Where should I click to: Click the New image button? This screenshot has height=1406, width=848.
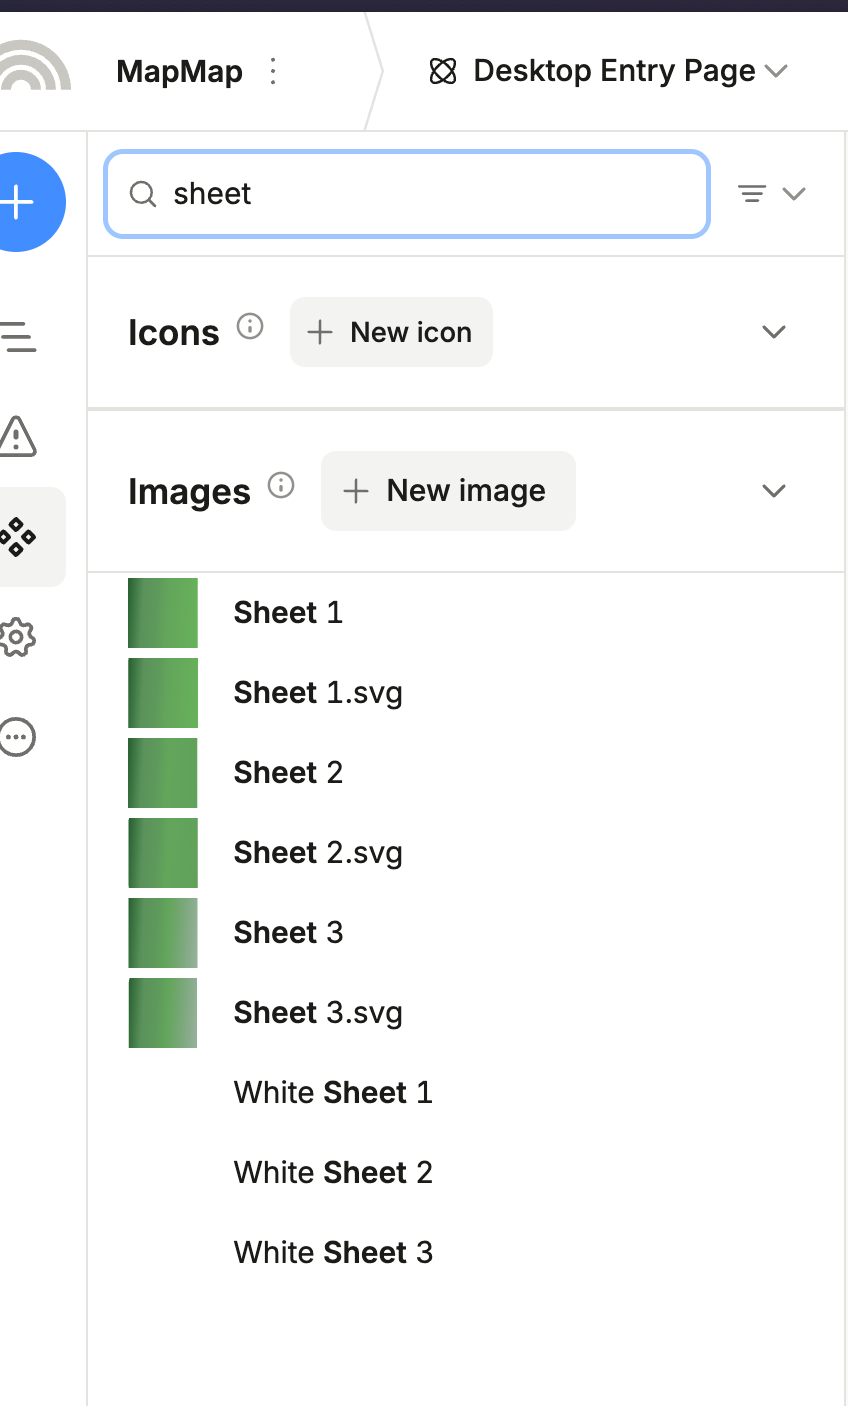448,491
